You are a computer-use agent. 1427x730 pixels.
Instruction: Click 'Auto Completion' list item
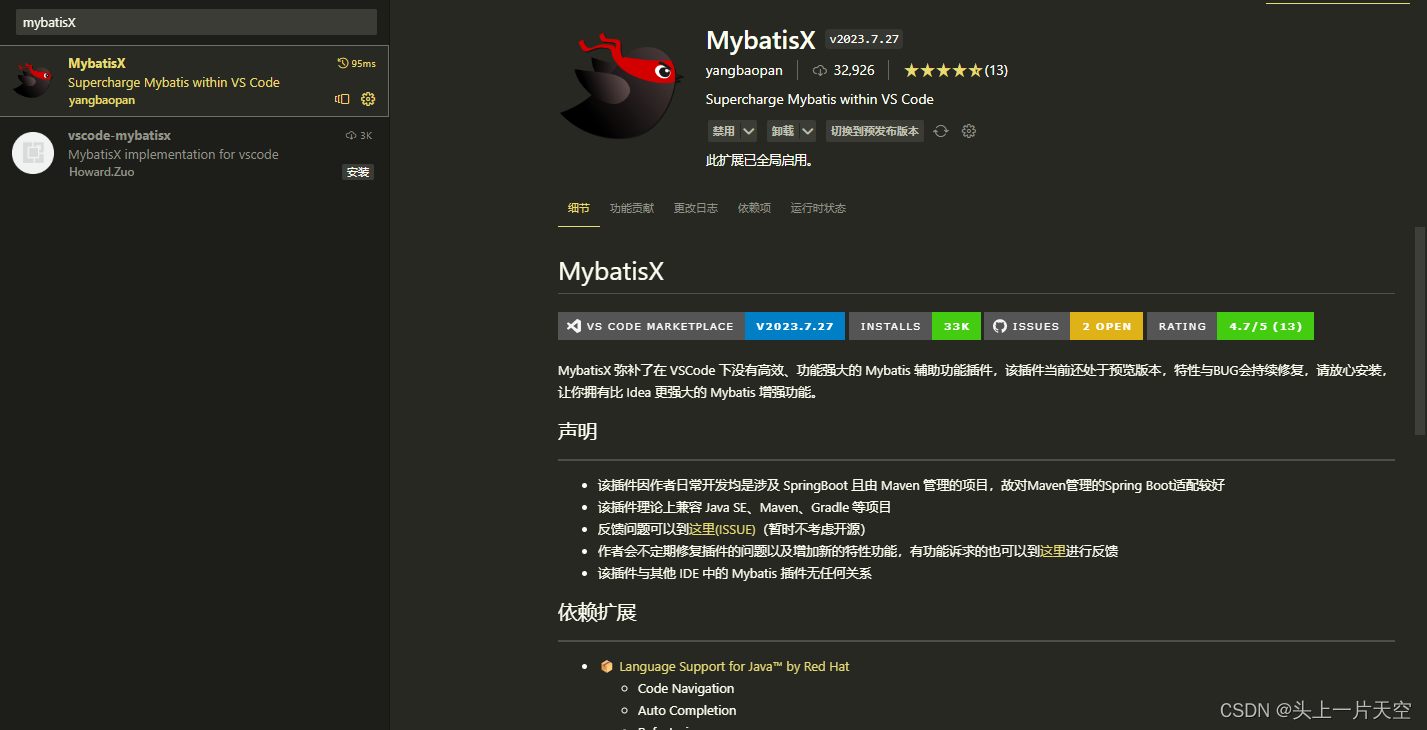click(x=687, y=710)
